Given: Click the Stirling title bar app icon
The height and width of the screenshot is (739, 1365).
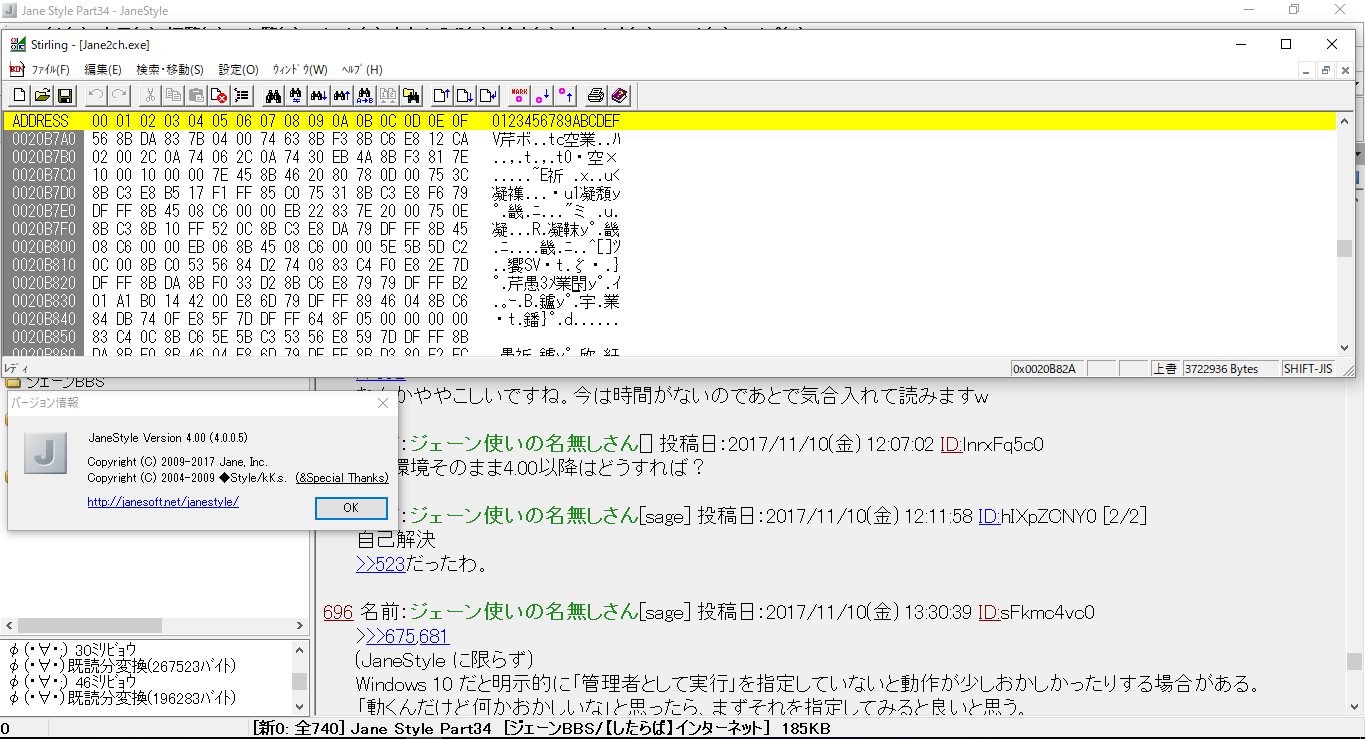Looking at the screenshot, I should click(x=17, y=44).
